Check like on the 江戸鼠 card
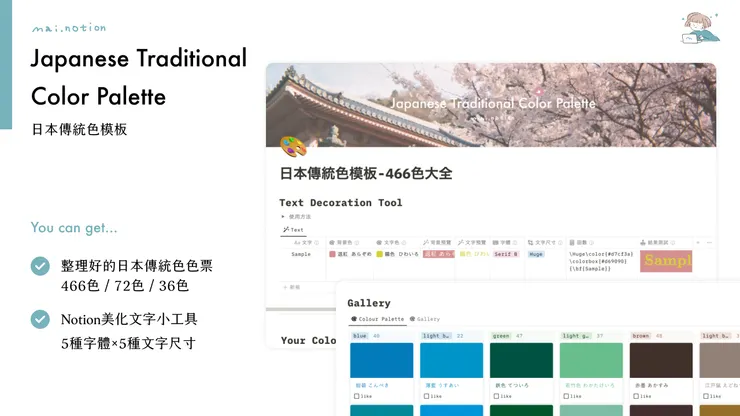 pyautogui.click(x=706, y=397)
